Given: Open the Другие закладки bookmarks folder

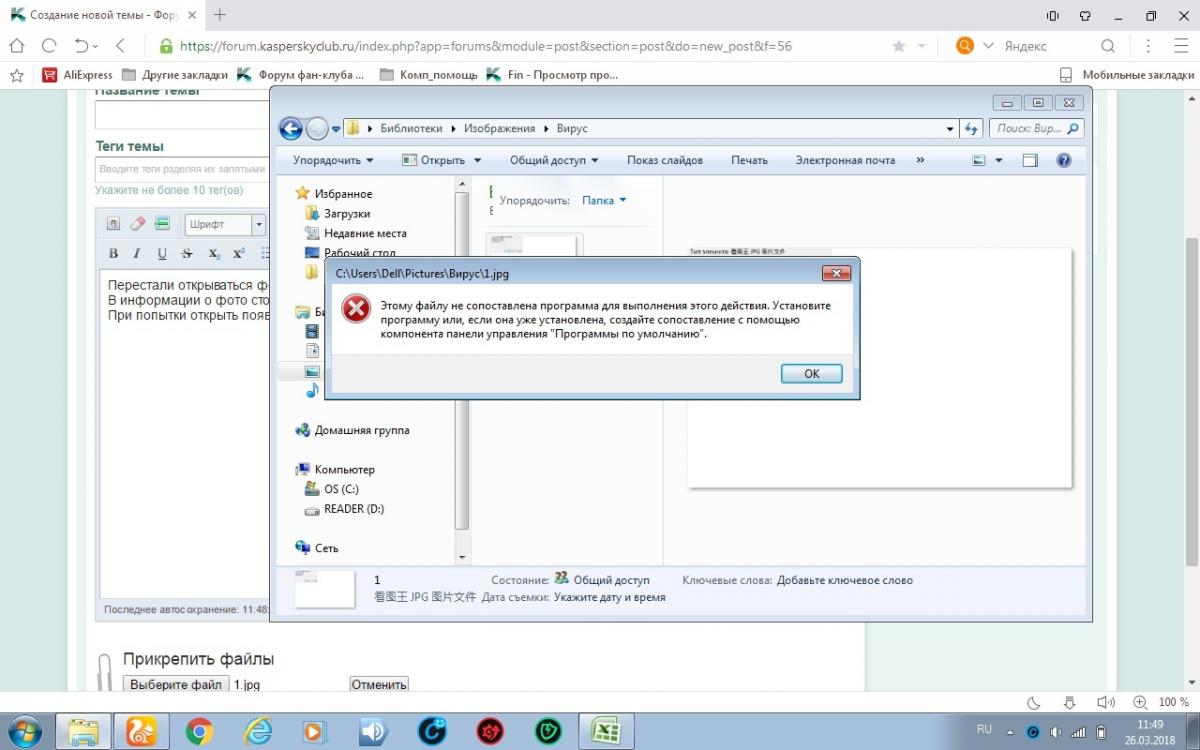Looking at the screenshot, I should 174,75.
